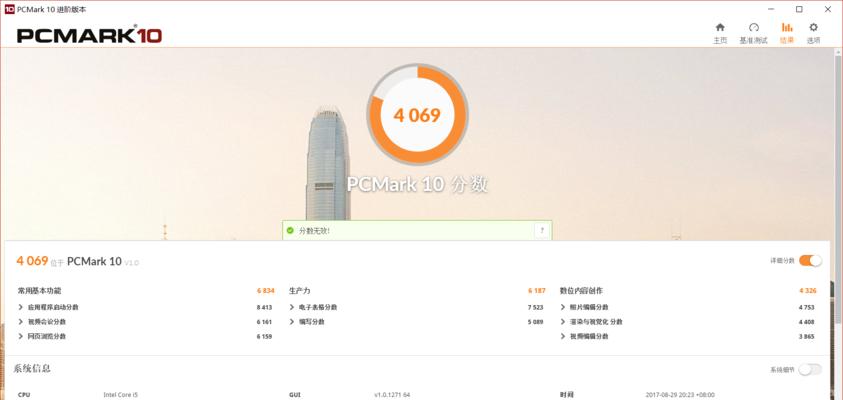This screenshot has width=843, height=400.
Task: Click the Intel Core i5 CPU value
Action: [120, 395]
